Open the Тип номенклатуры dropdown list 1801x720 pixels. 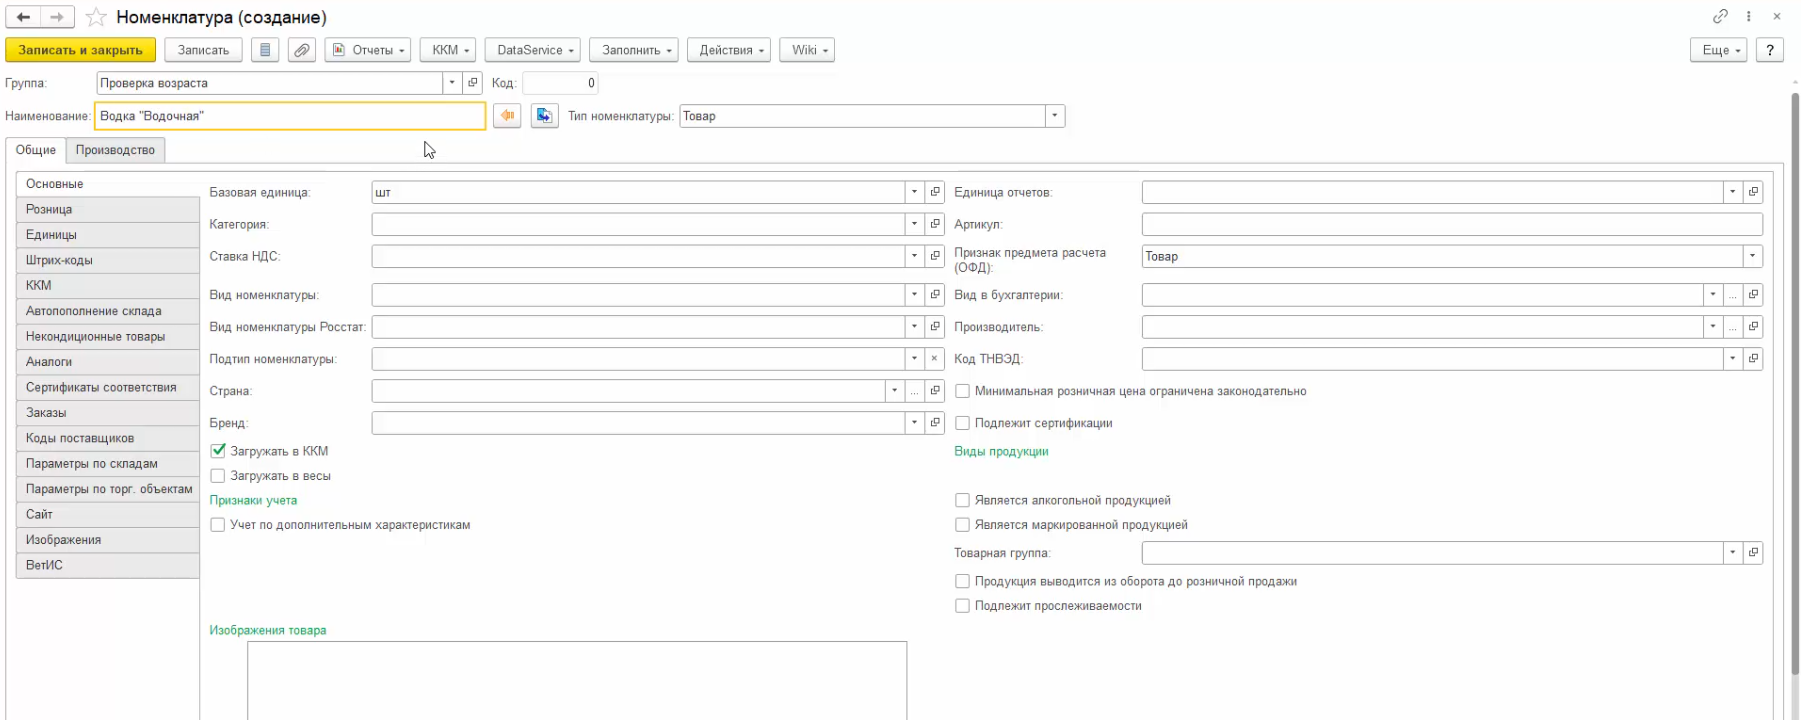click(x=1054, y=116)
